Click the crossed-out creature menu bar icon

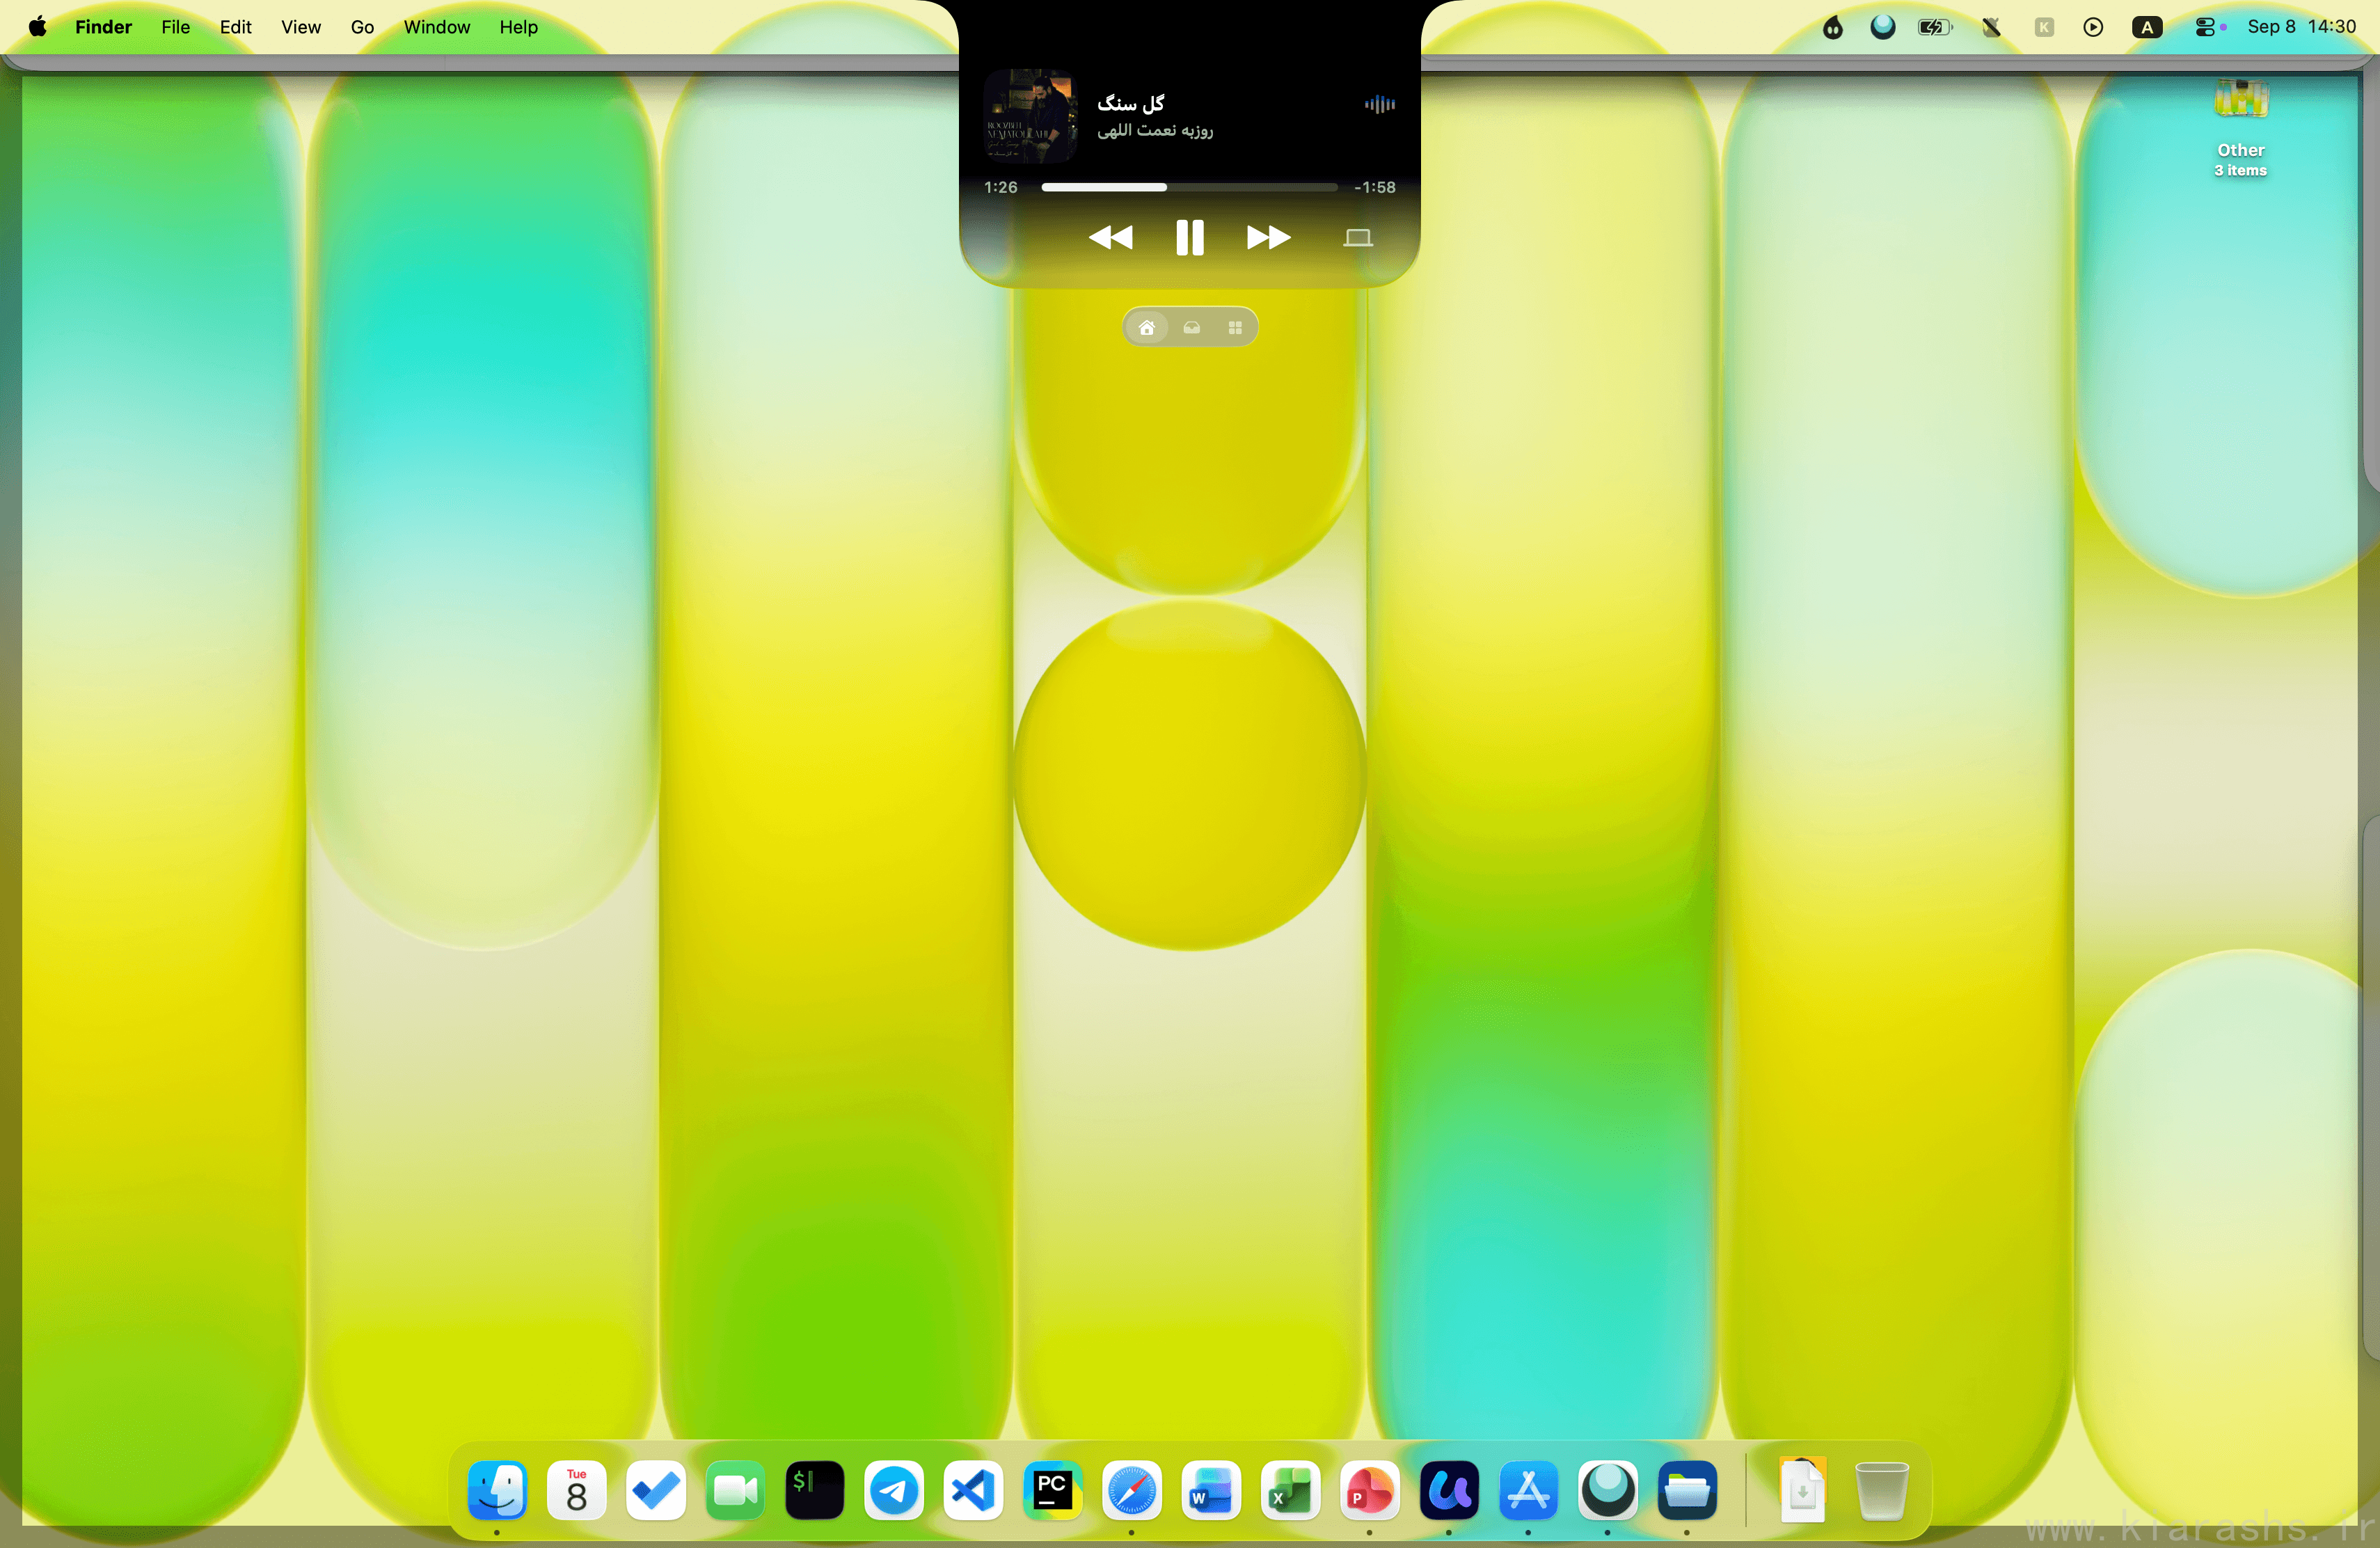[1991, 27]
